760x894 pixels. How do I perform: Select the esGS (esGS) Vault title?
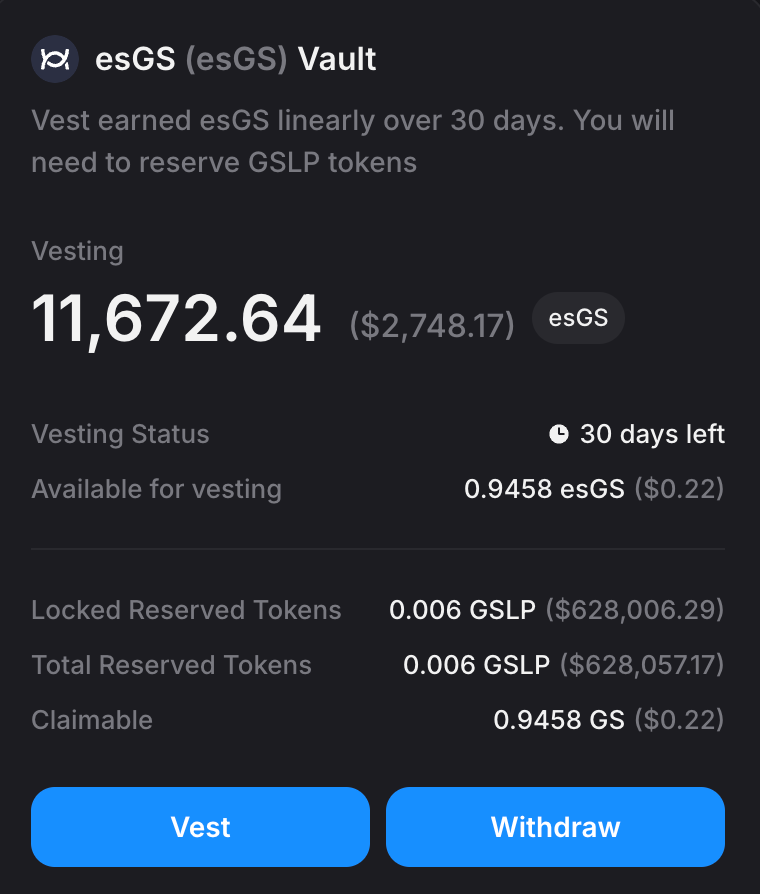tap(236, 59)
